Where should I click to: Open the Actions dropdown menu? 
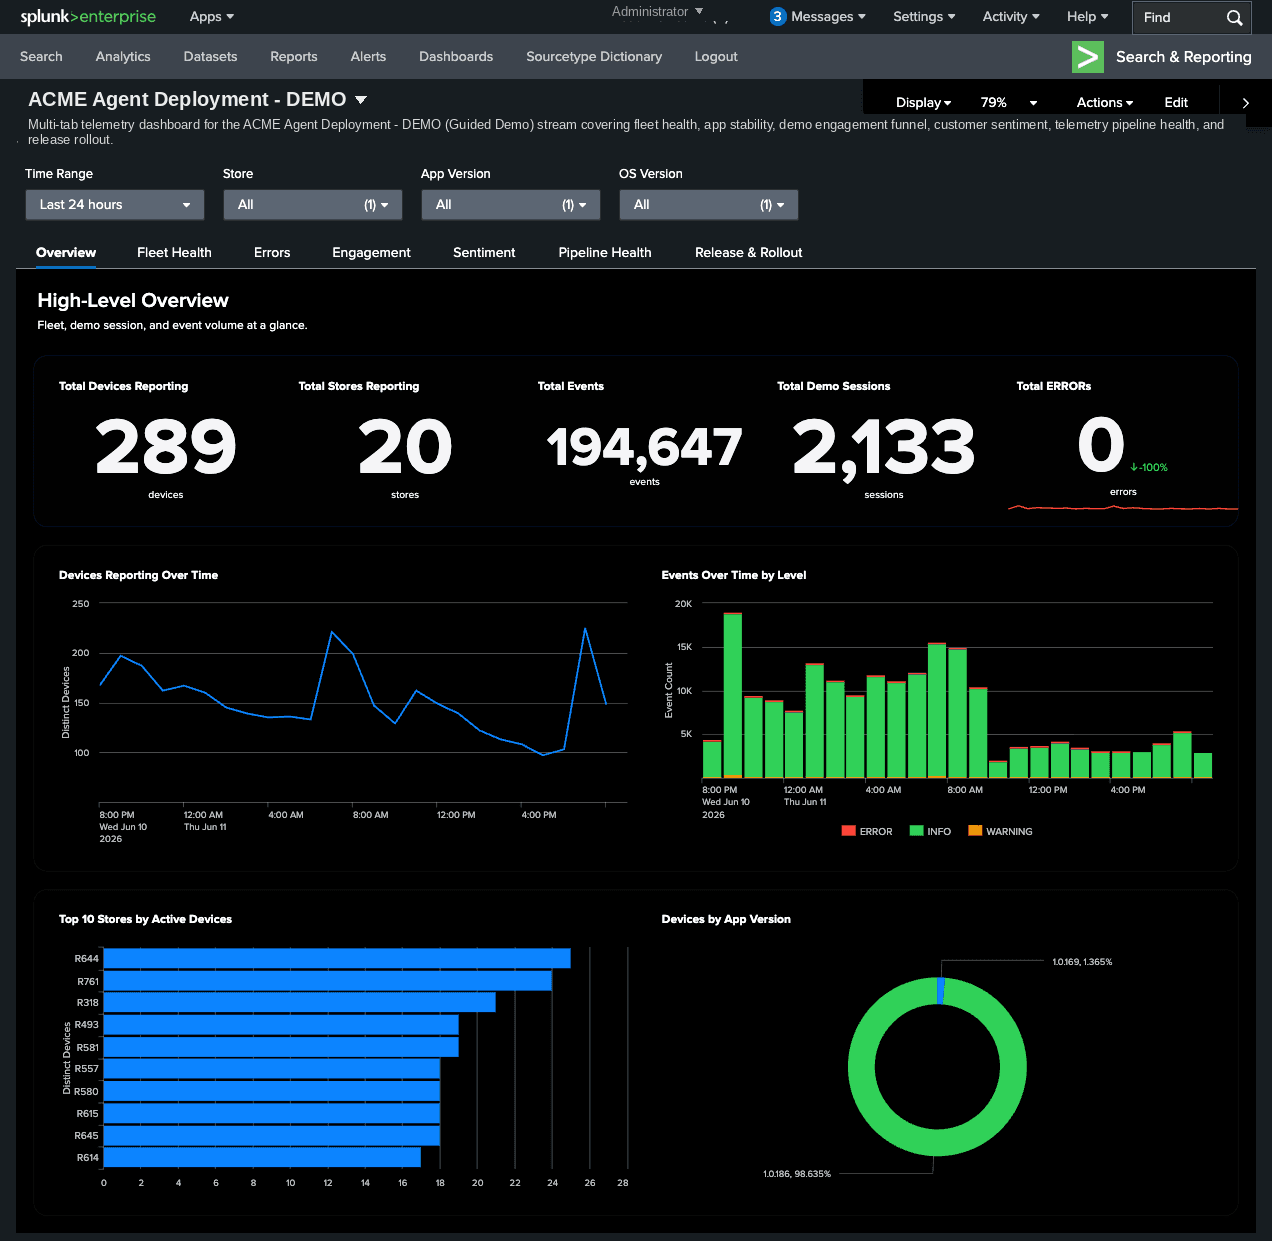[x=1105, y=102]
